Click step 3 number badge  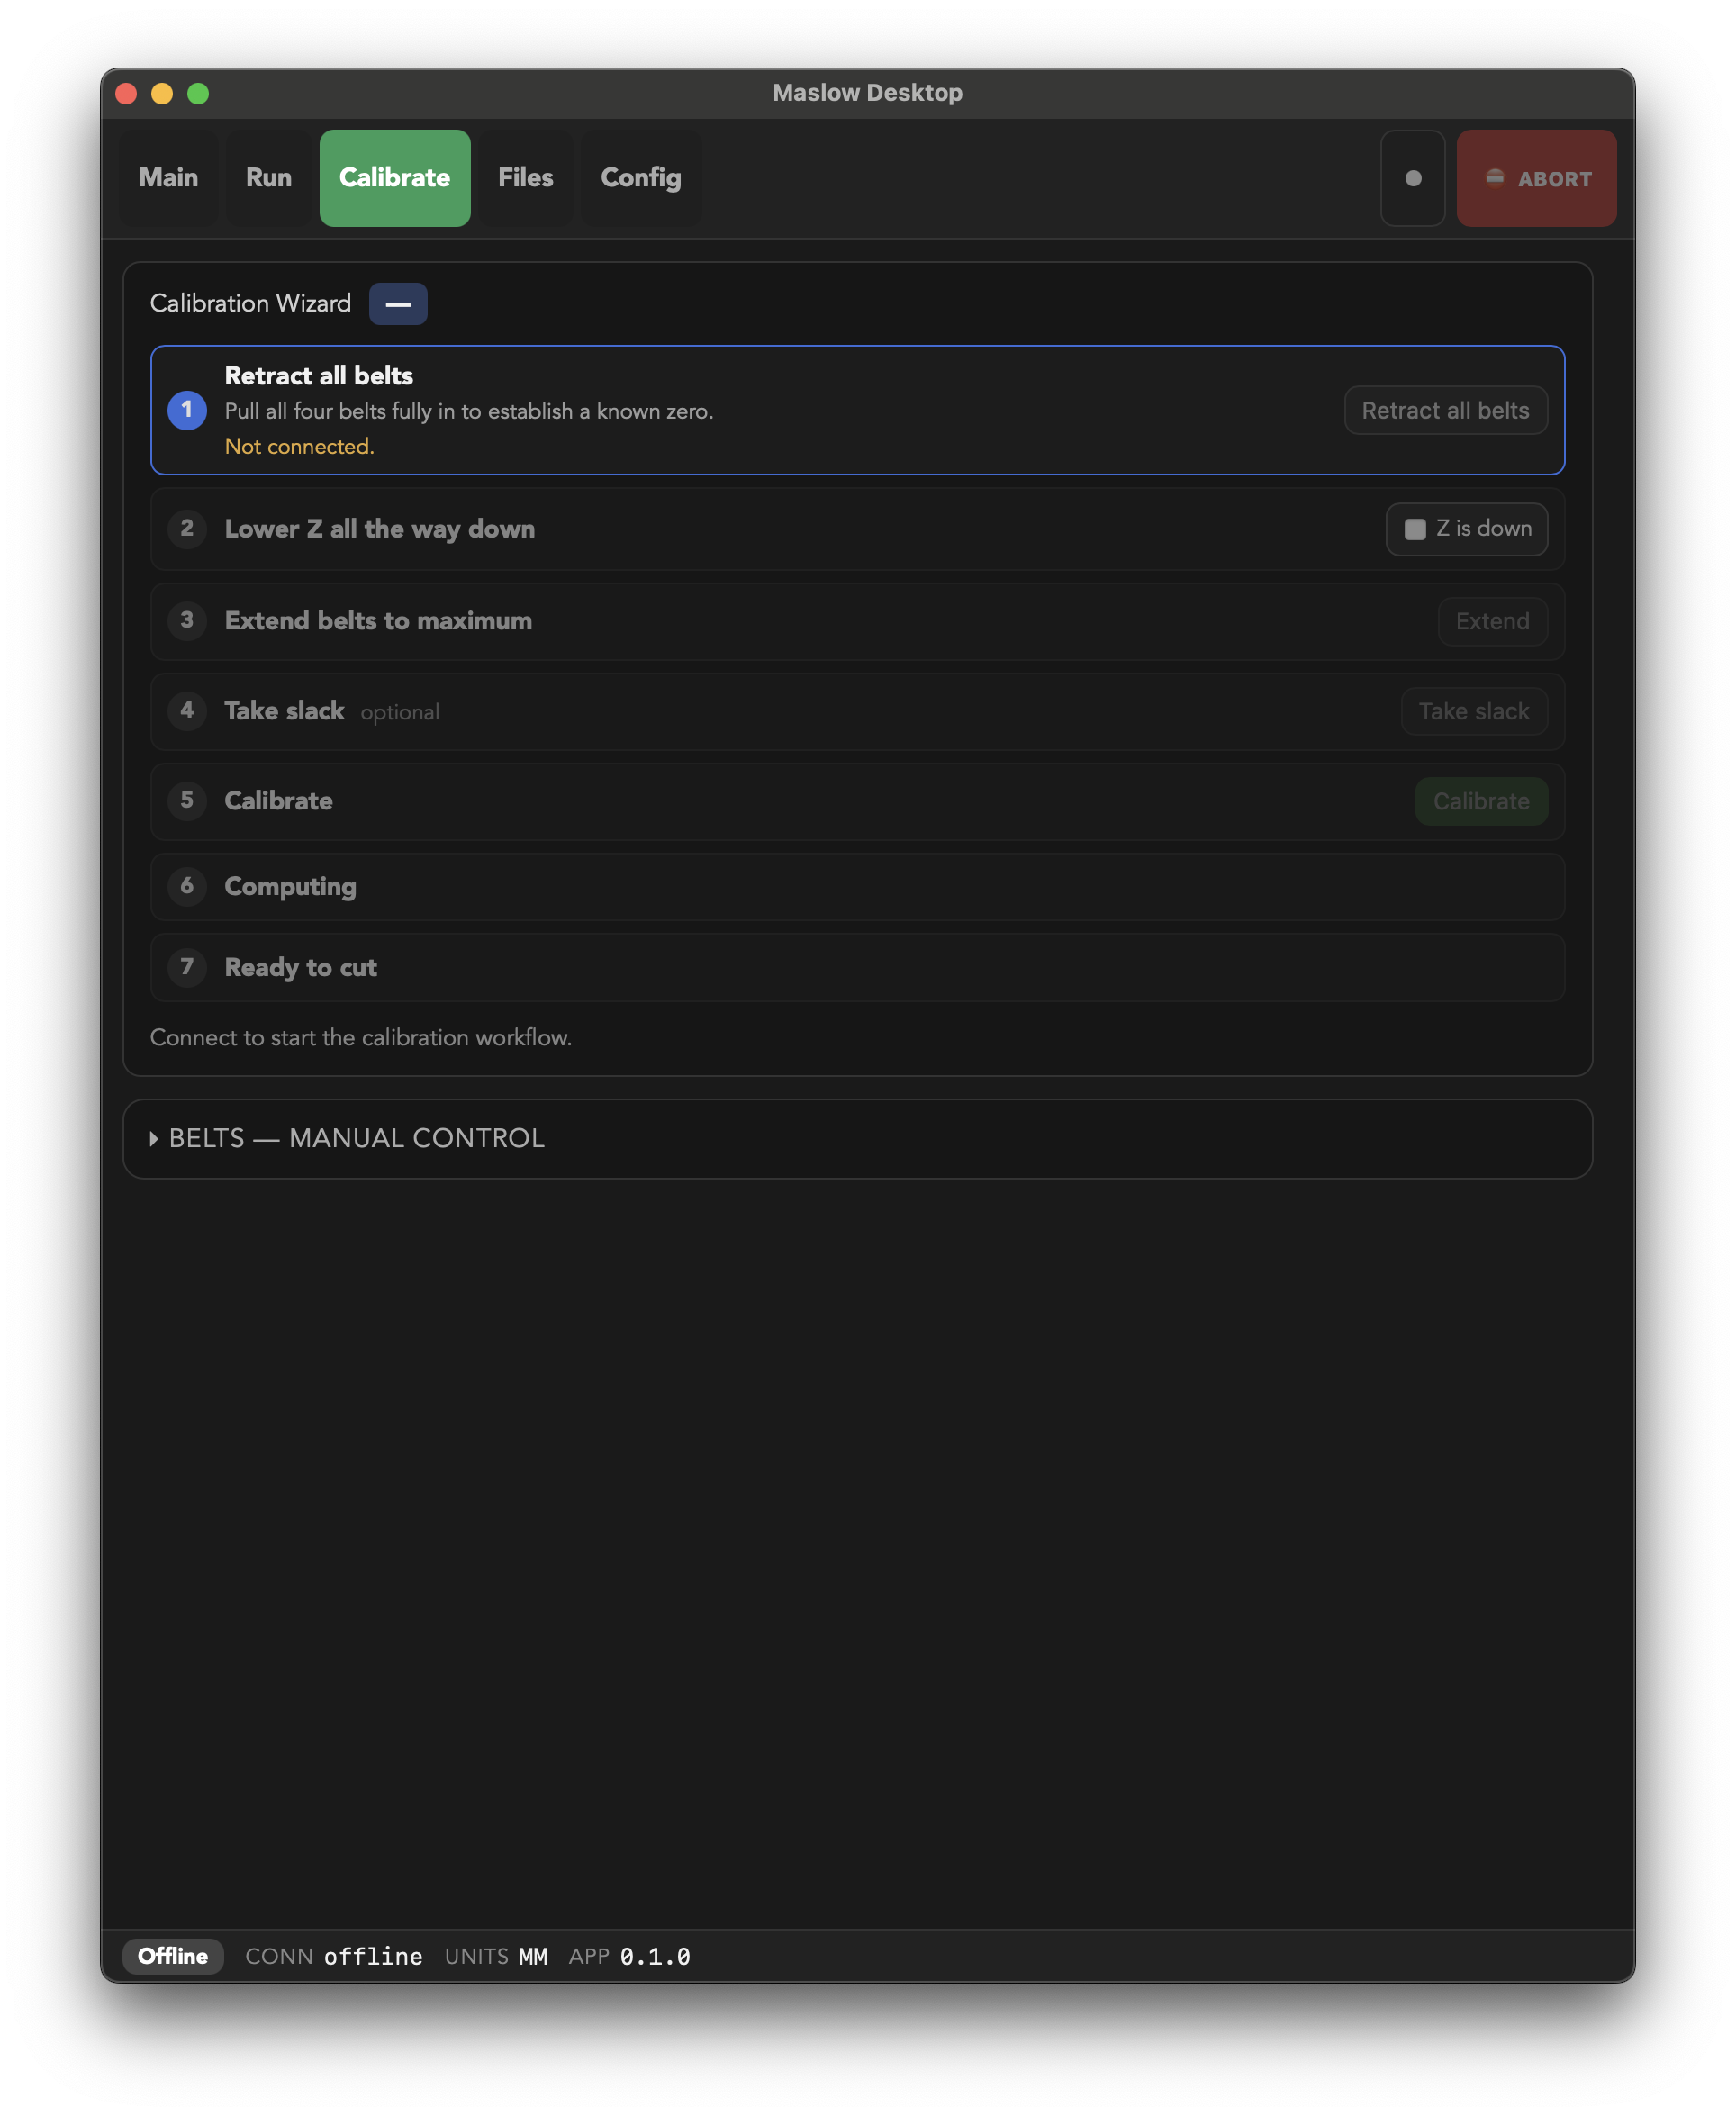187,620
